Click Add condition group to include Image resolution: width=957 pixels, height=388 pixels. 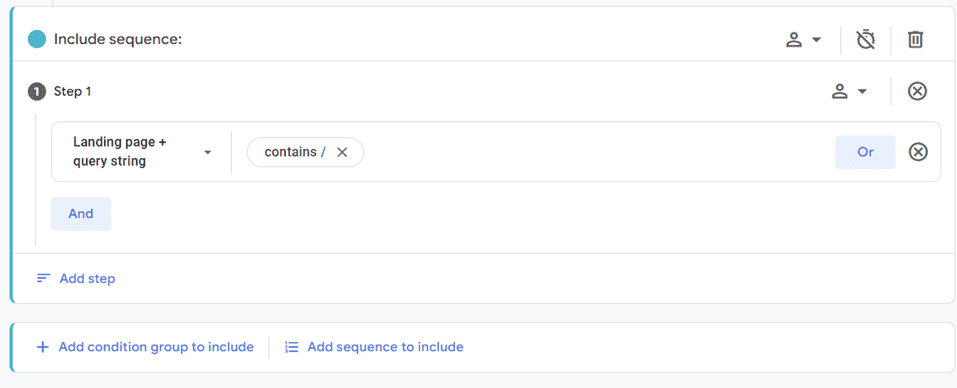[156, 347]
